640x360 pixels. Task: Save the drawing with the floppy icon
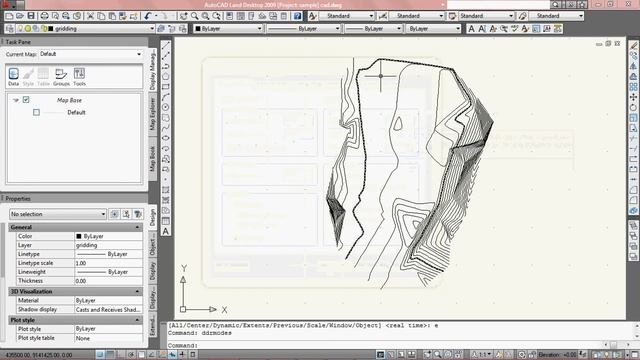31,16
